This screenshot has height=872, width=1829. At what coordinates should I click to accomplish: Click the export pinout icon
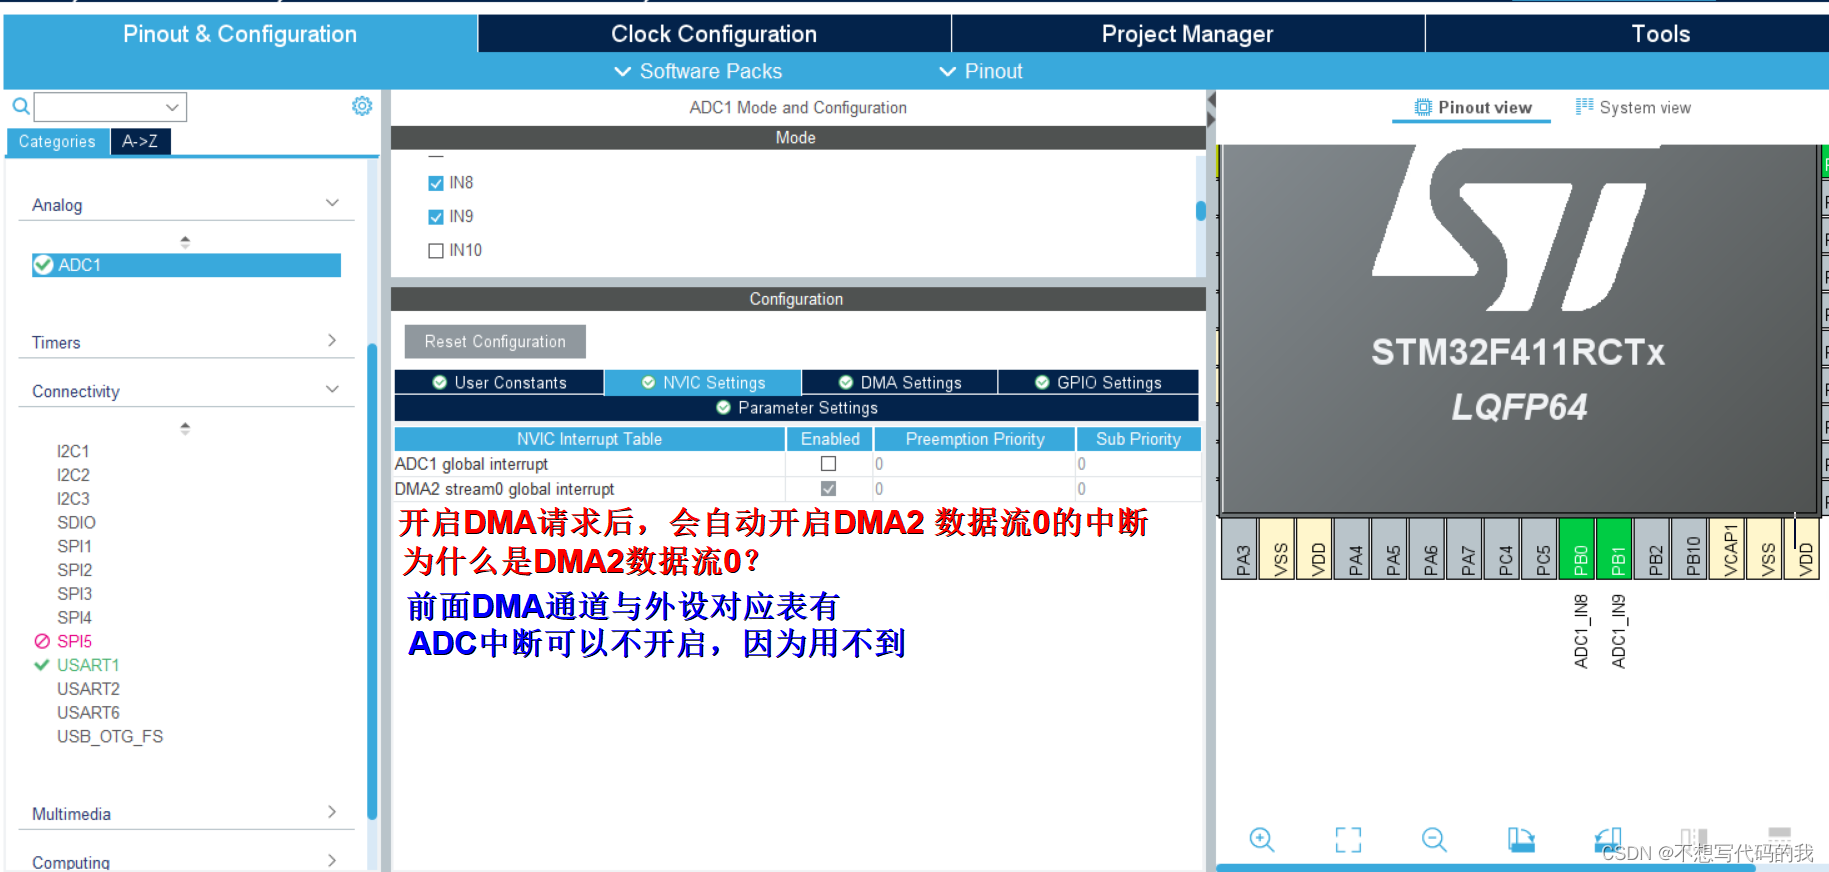pos(1521,840)
